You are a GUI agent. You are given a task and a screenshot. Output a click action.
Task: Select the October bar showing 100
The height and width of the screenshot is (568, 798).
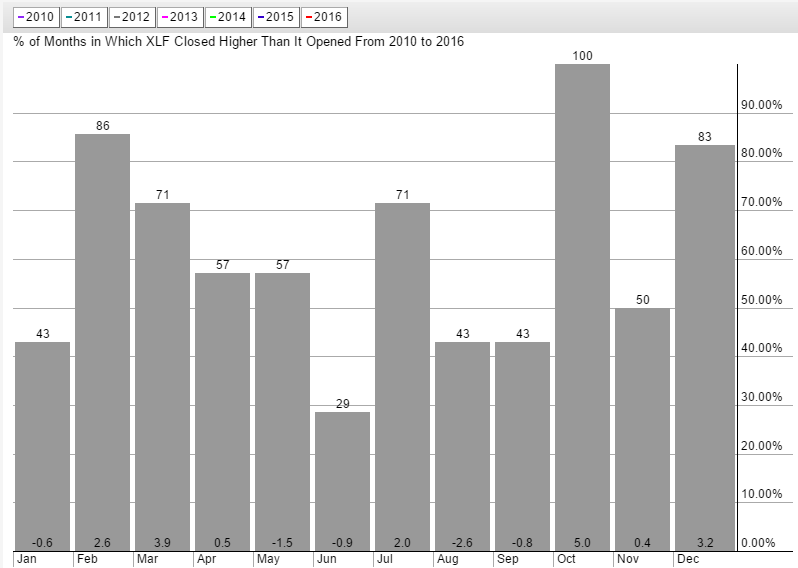[583, 307]
